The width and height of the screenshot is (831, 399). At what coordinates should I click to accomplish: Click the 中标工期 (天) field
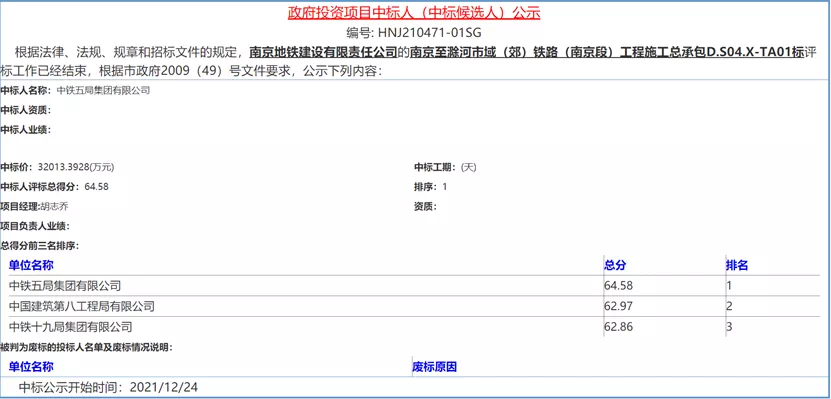pos(446,167)
